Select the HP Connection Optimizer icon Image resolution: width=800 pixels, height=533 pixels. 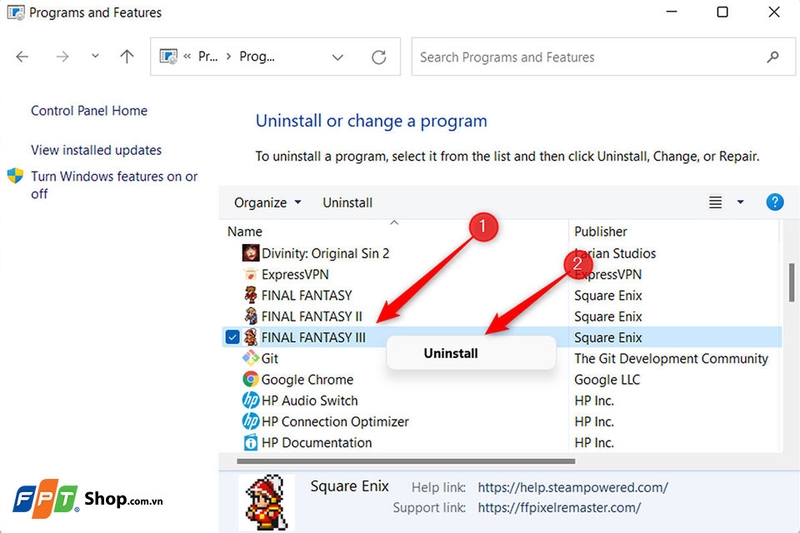click(x=251, y=421)
